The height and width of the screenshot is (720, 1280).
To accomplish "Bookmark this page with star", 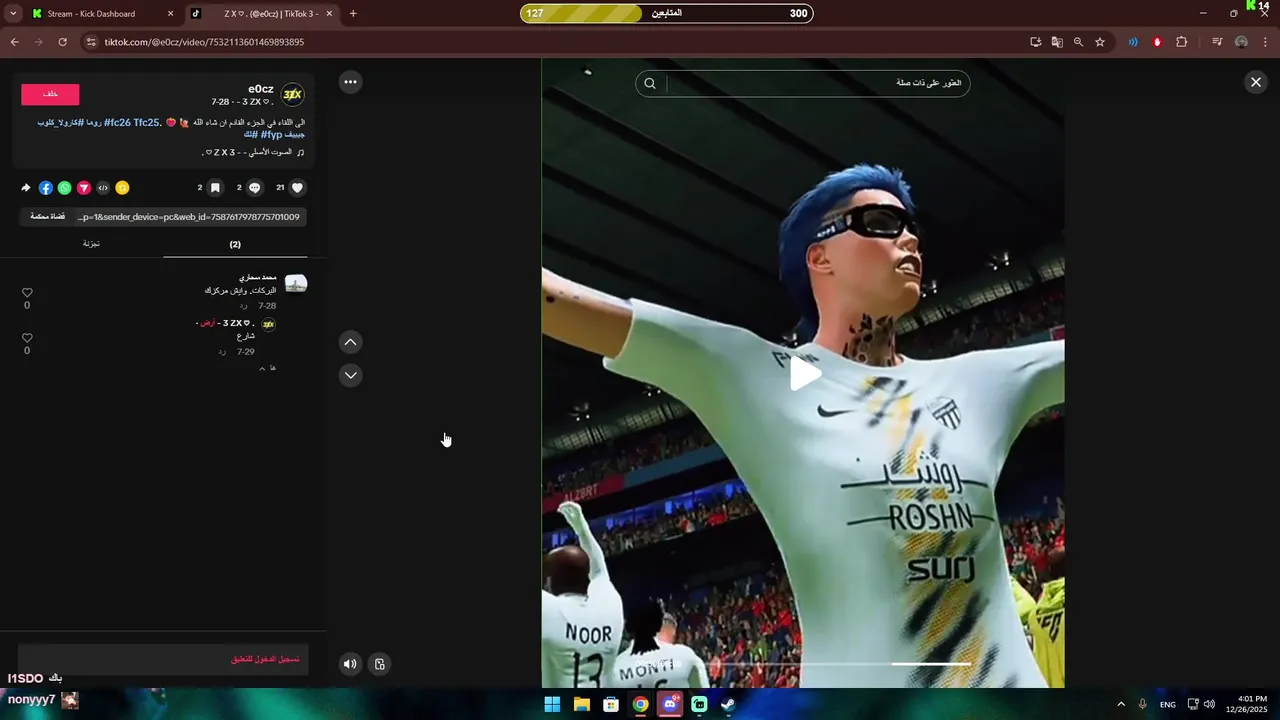I will click(x=1100, y=42).
